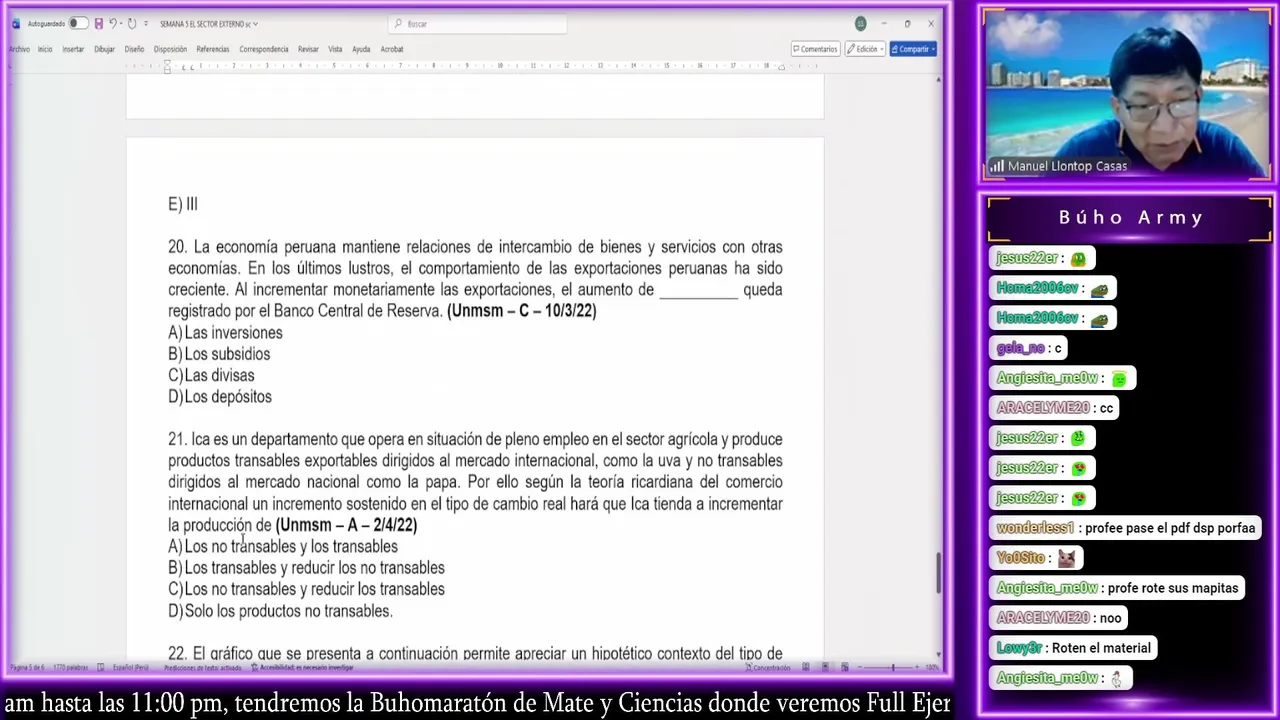Viewport: 1280px width, 720px height.
Task: Open the Customize Quick Access Toolbar dropdown
Action: [x=145, y=23]
